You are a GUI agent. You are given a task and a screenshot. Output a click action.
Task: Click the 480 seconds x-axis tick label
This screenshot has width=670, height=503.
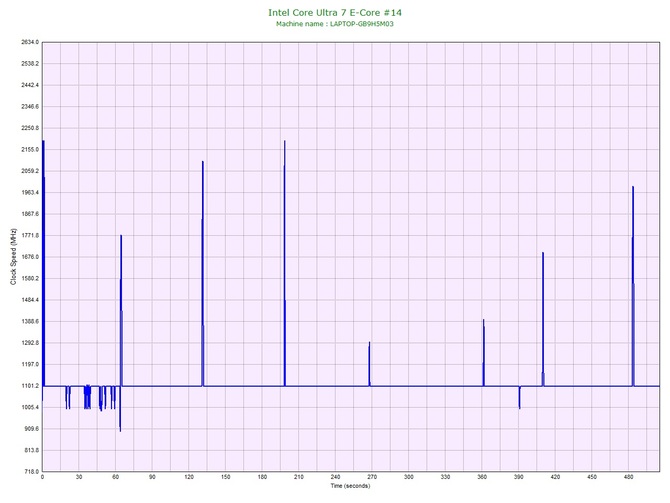pyautogui.click(x=629, y=477)
